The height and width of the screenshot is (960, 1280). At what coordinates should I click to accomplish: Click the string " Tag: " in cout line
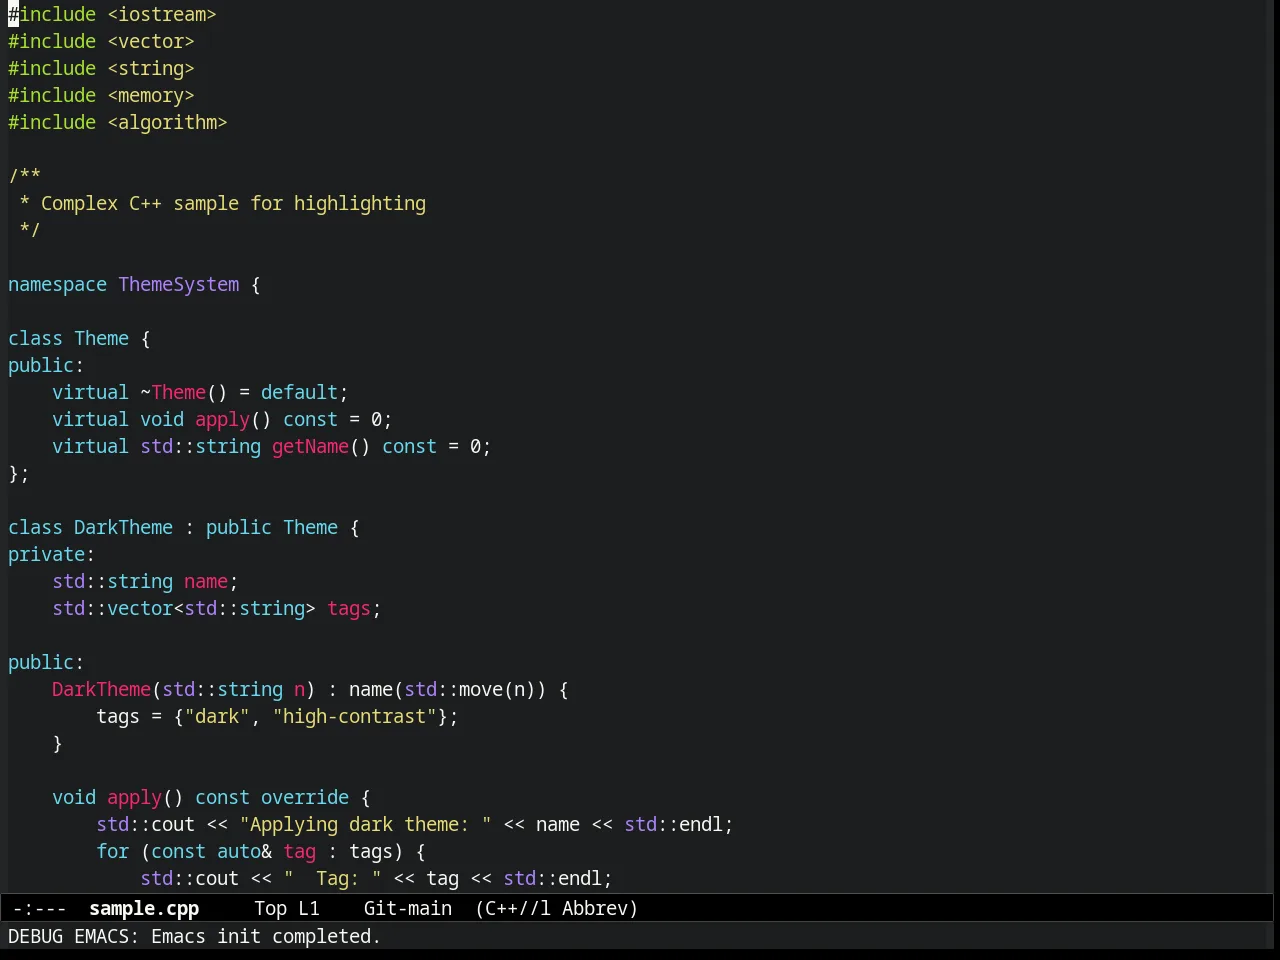tap(332, 878)
